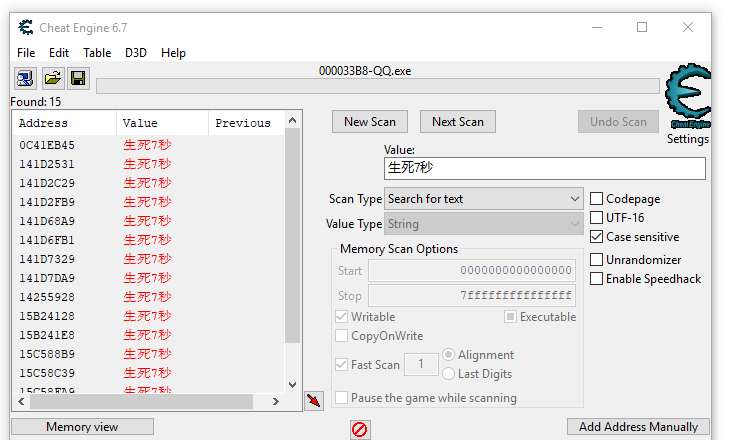This screenshot has width=730, height=440.
Task: Select result address 141D68A9
Action: tap(47, 221)
